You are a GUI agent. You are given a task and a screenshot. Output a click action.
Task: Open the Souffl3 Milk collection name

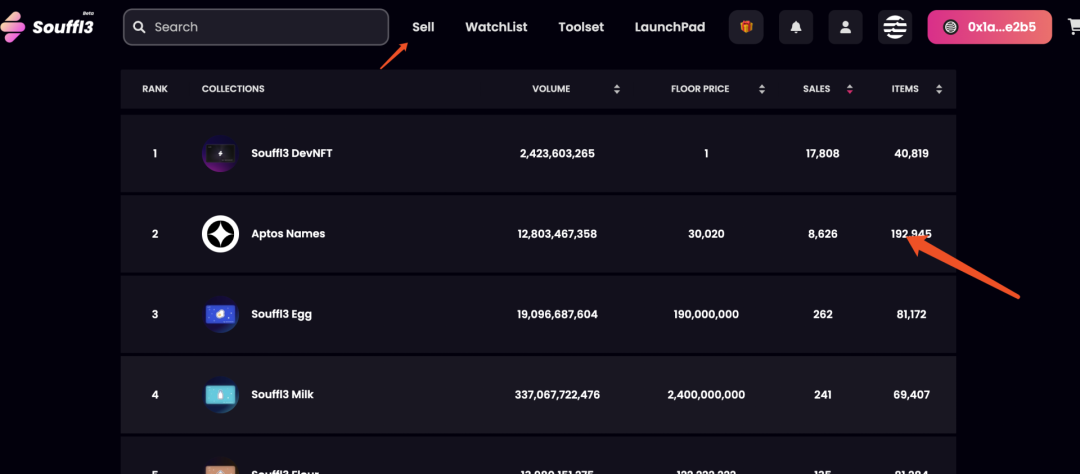(282, 395)
